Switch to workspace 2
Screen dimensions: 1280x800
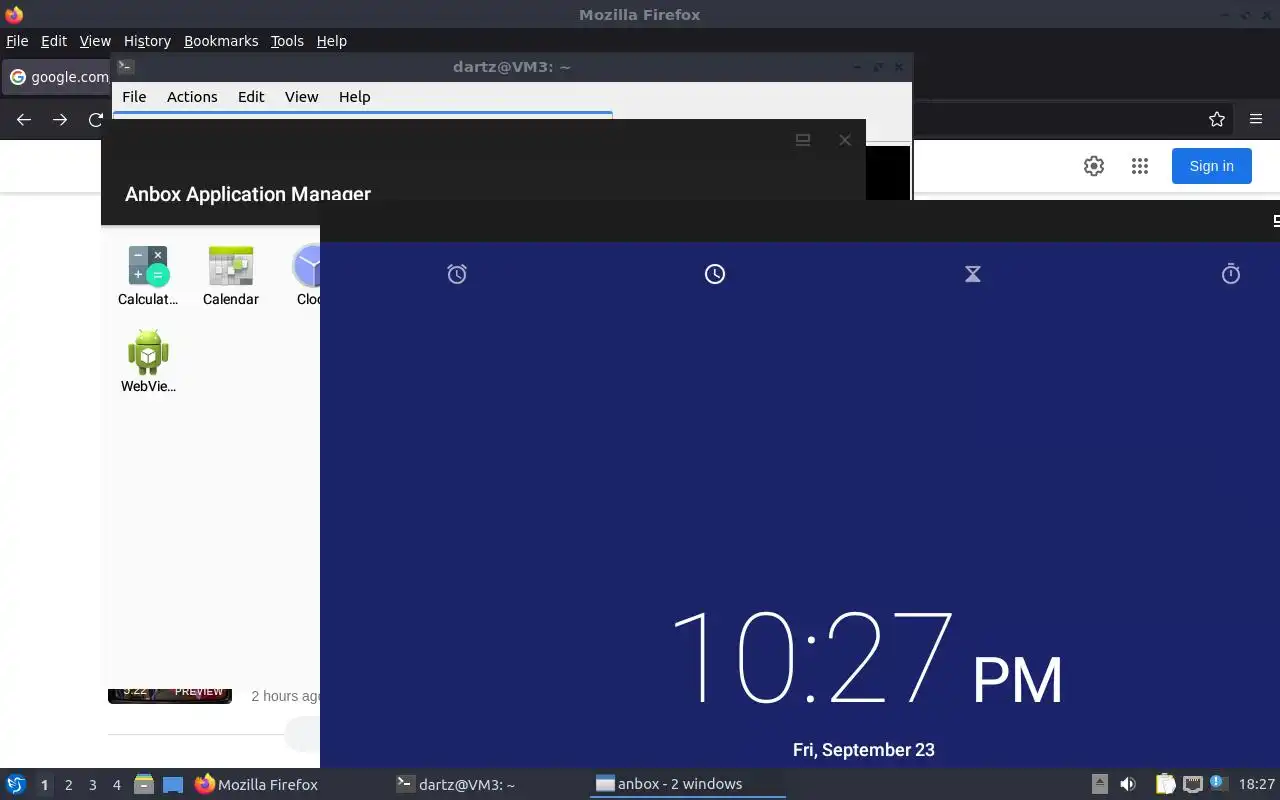pos(69,785)
